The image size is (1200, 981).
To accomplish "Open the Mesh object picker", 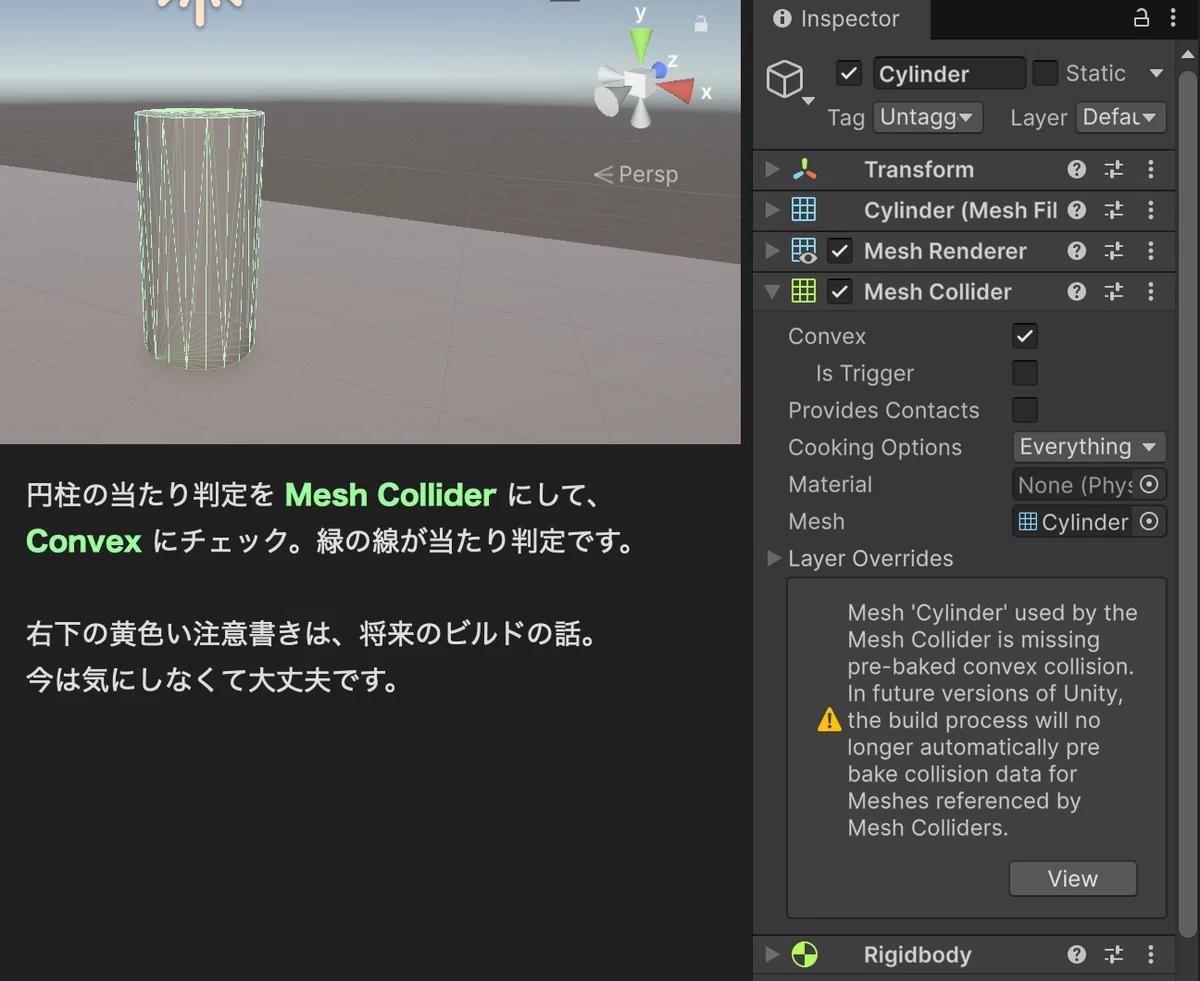I will [1150, 522].
